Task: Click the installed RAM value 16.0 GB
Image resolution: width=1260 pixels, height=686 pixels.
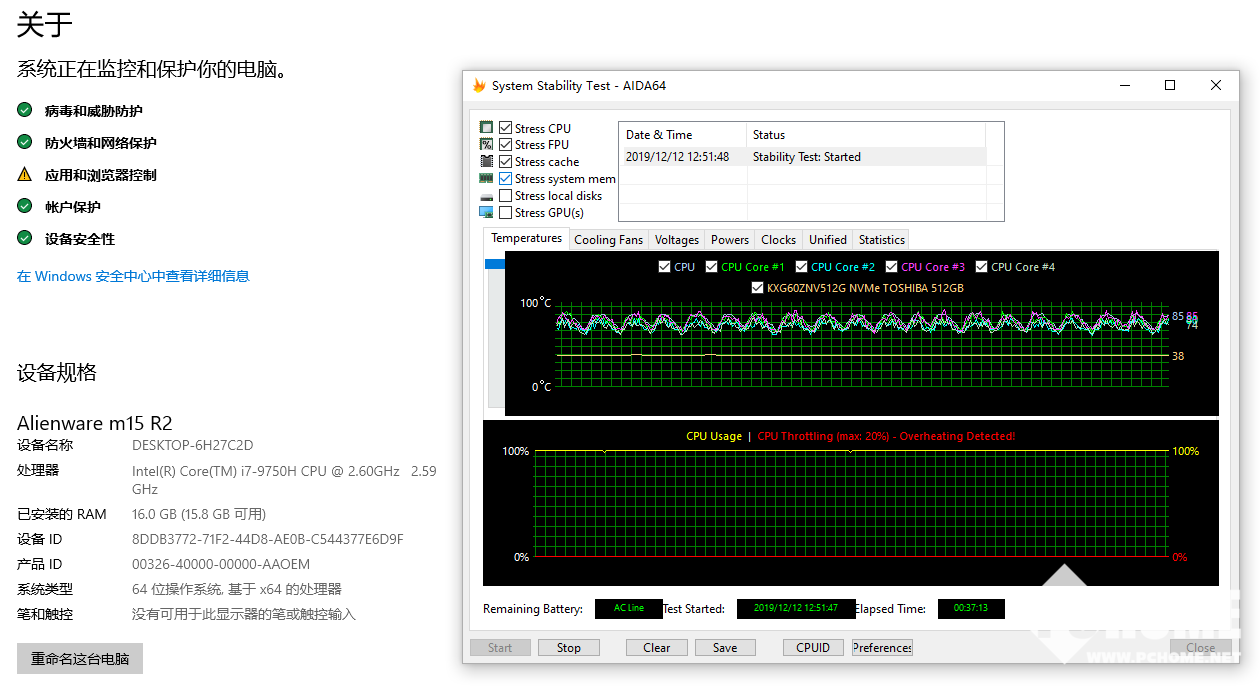Action: click(x=198, y=514)
